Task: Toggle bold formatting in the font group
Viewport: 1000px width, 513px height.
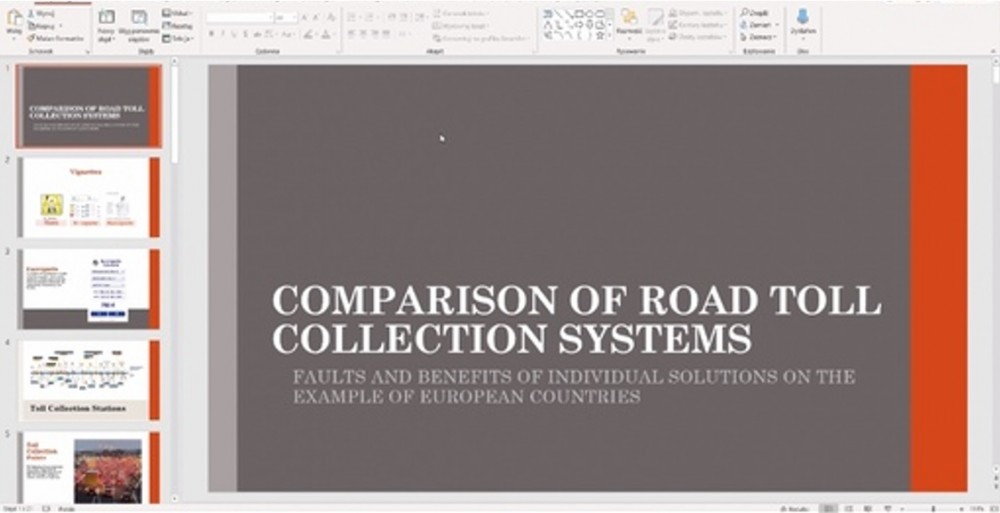Action: [x=211, y=34]
